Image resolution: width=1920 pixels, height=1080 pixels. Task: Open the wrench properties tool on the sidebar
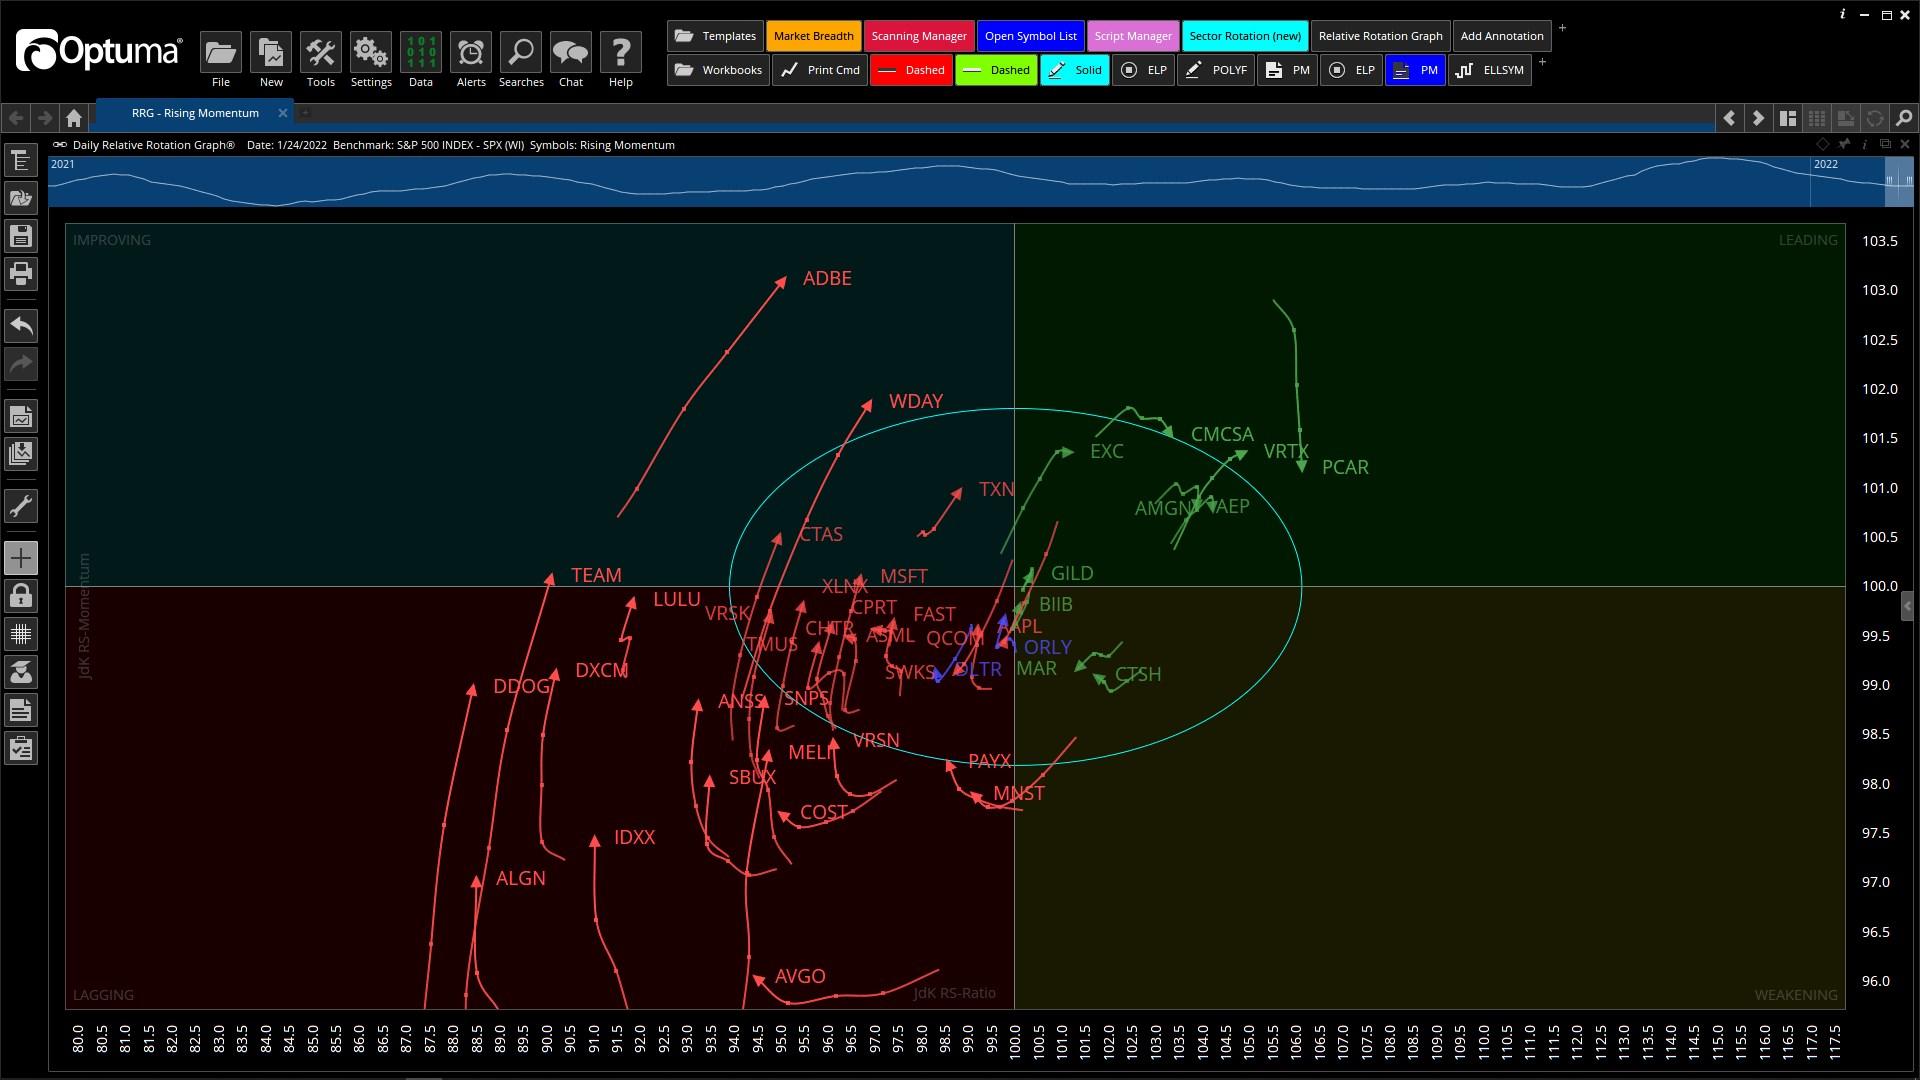tap(21, 506)
